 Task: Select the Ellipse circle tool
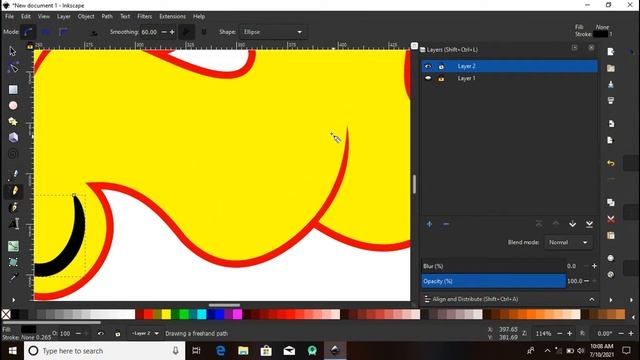13,105
